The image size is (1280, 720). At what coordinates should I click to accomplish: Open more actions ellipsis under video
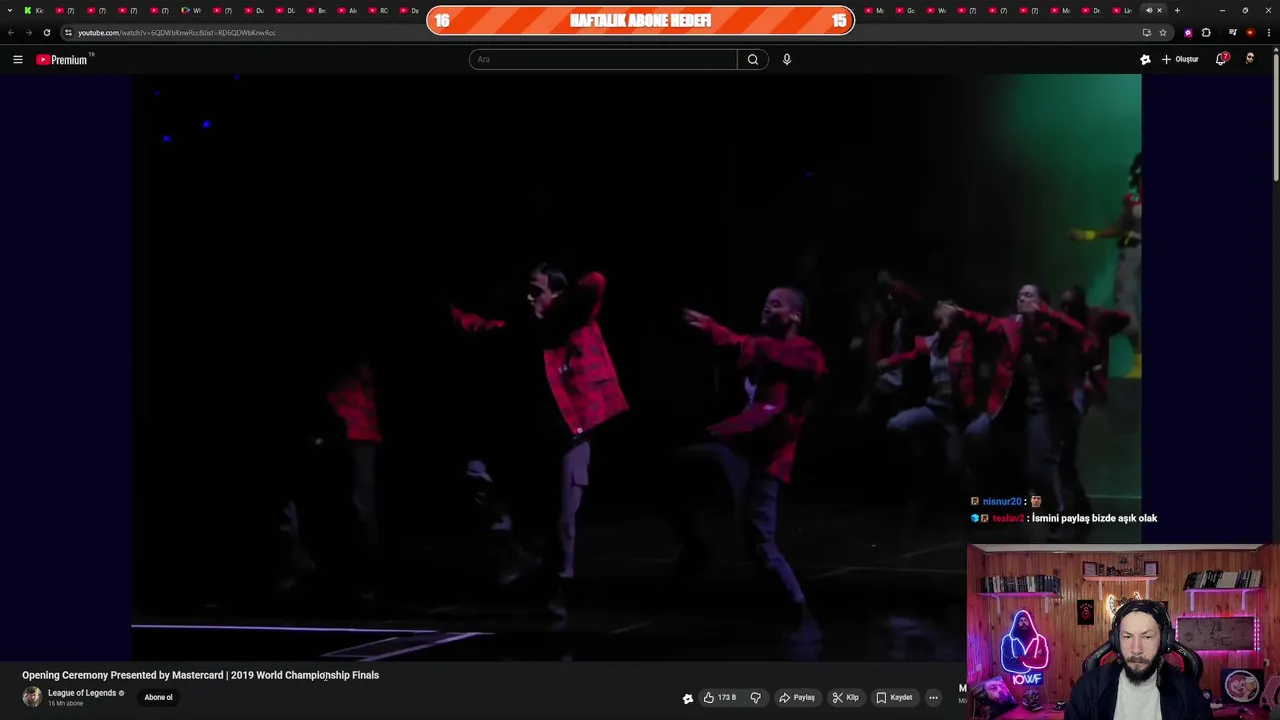coord(933,697)
